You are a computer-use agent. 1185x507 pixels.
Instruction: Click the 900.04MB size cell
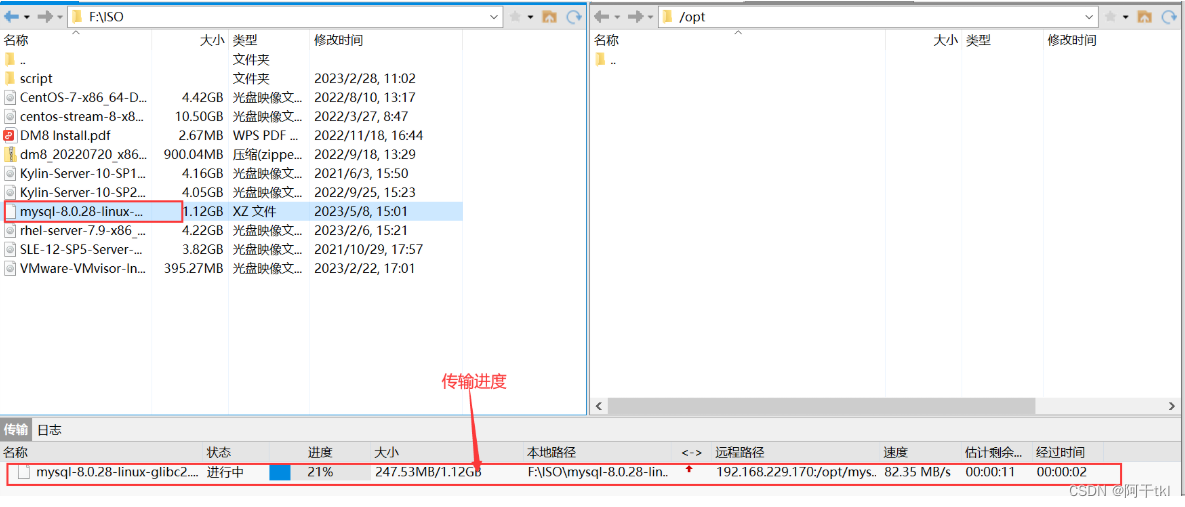tap(193, 154)
